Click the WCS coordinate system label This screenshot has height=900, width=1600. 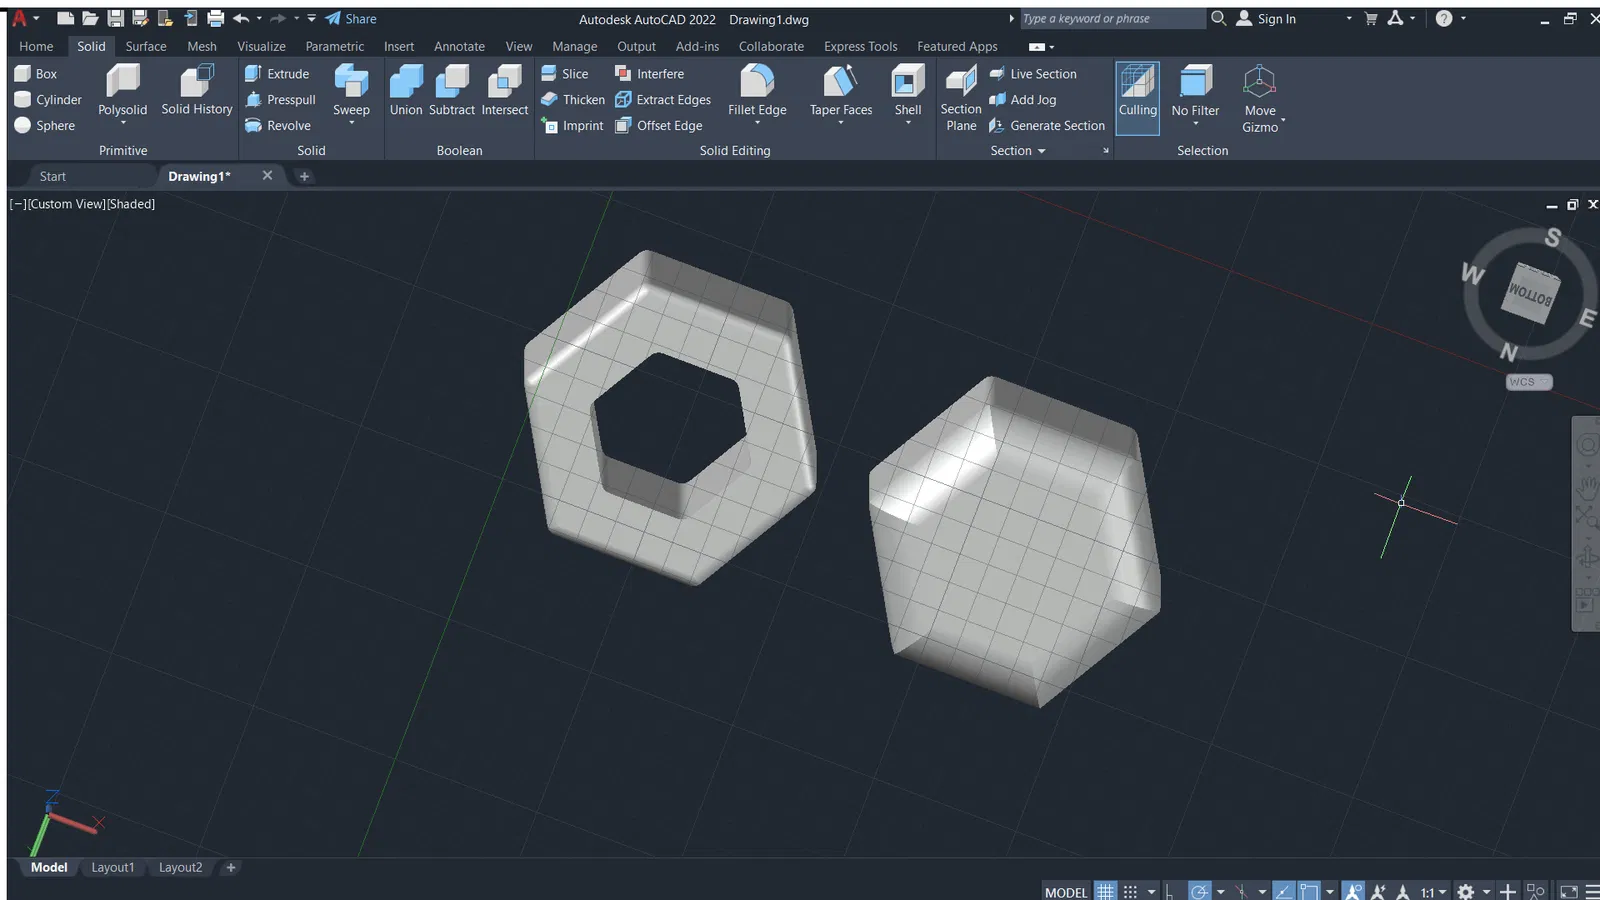1528,382
